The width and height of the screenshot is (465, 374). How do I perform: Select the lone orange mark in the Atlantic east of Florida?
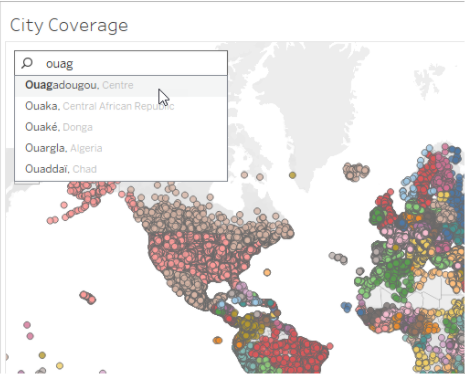tap(267, 273)
